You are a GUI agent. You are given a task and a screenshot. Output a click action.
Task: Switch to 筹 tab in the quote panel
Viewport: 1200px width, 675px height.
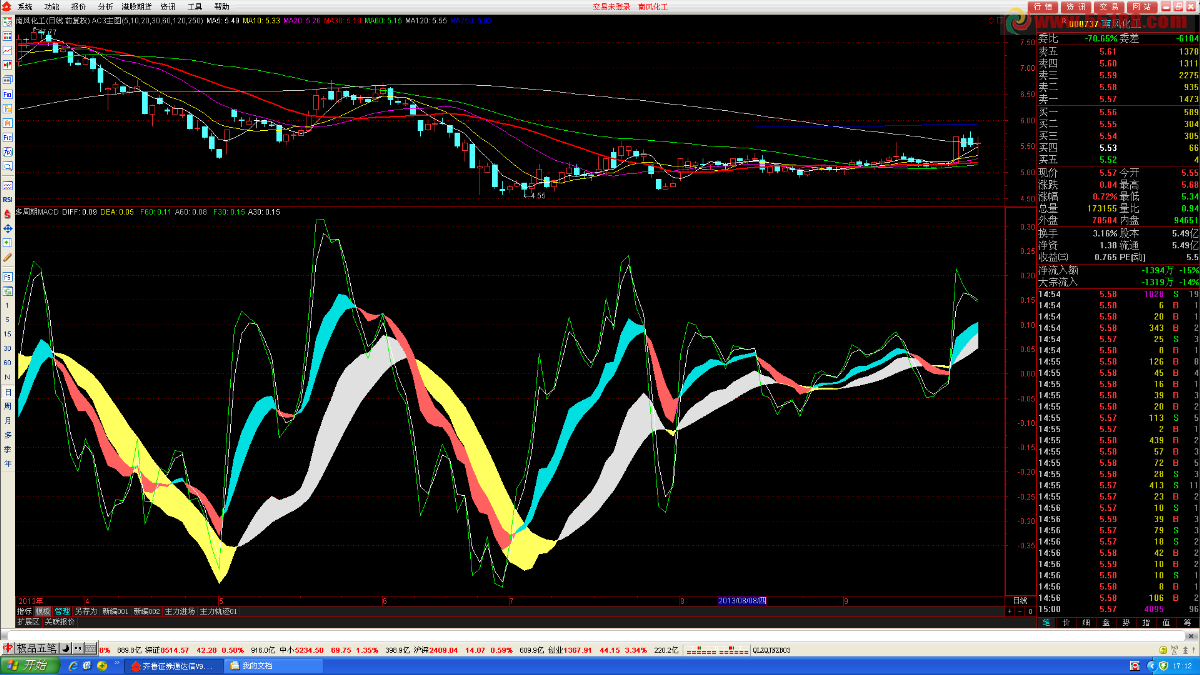pos(1187,622)
